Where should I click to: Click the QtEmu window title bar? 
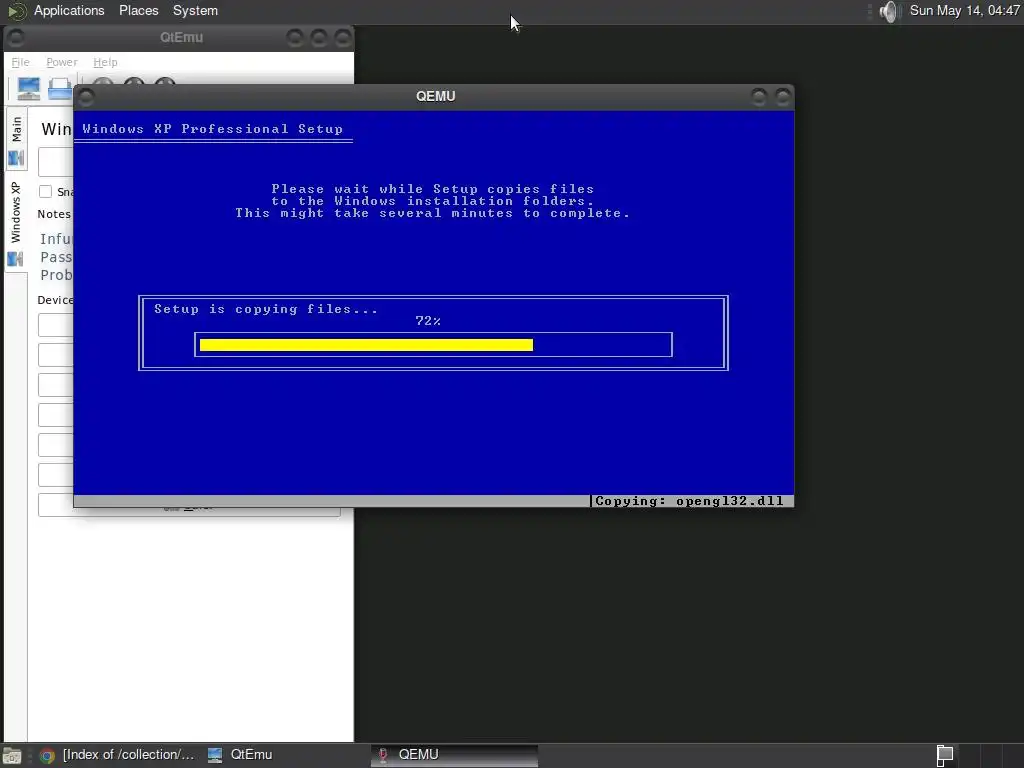[x=181, y=37]
